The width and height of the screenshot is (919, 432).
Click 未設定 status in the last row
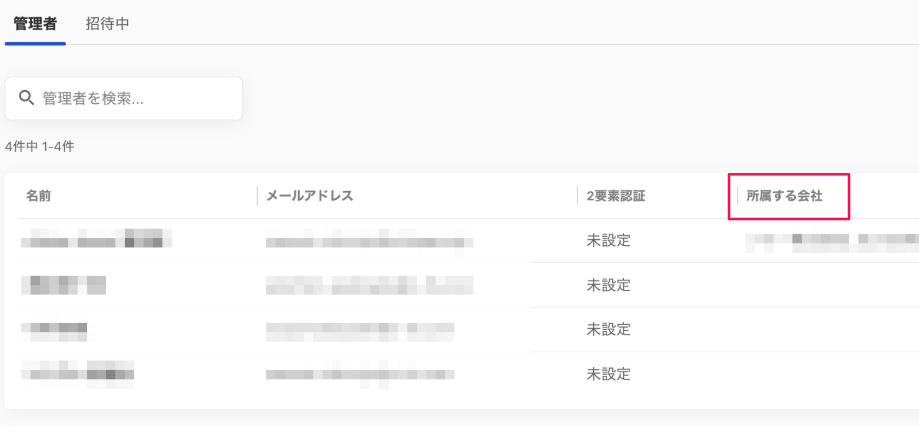coord(608,374)
